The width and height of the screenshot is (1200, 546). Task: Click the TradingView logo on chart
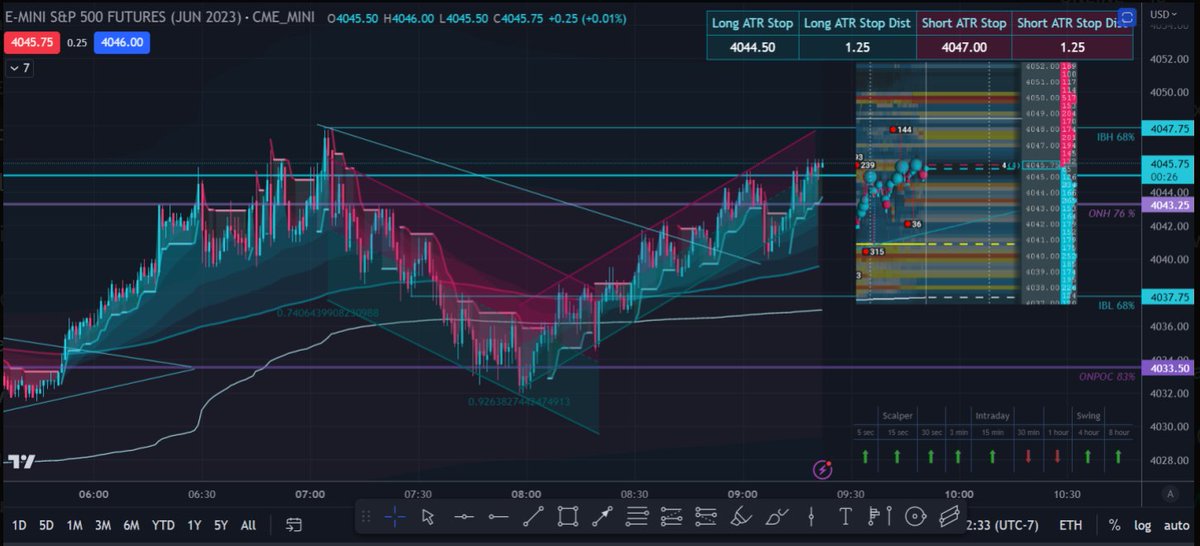pyautogui.click(x=22, y=461)
